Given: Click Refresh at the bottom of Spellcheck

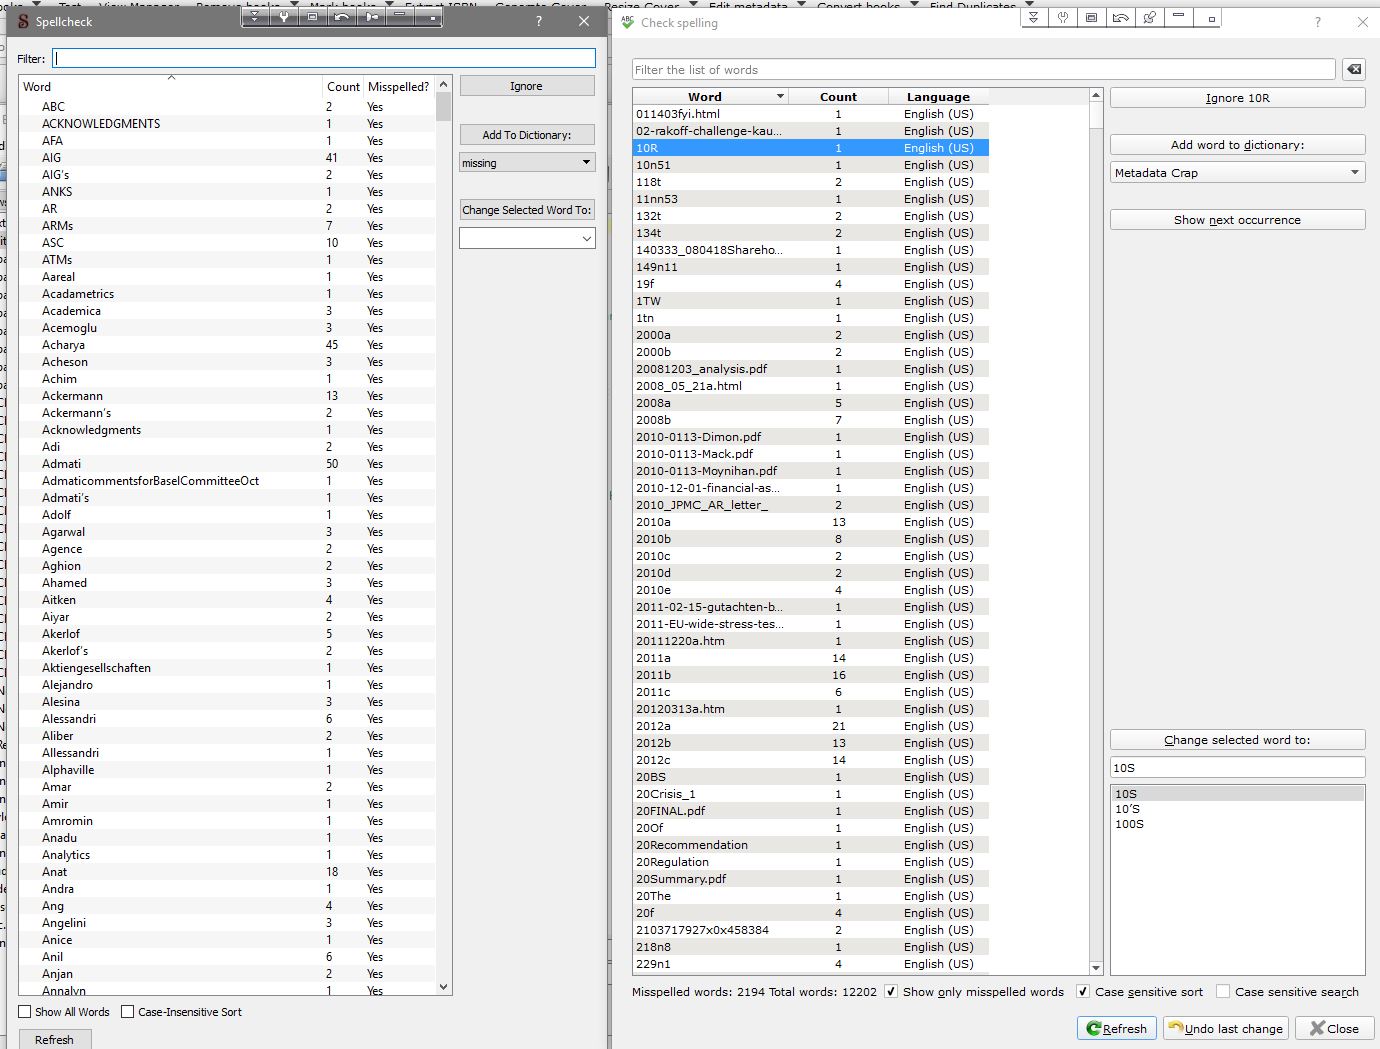Looking at the screenshot, I should coord(55,1039).
